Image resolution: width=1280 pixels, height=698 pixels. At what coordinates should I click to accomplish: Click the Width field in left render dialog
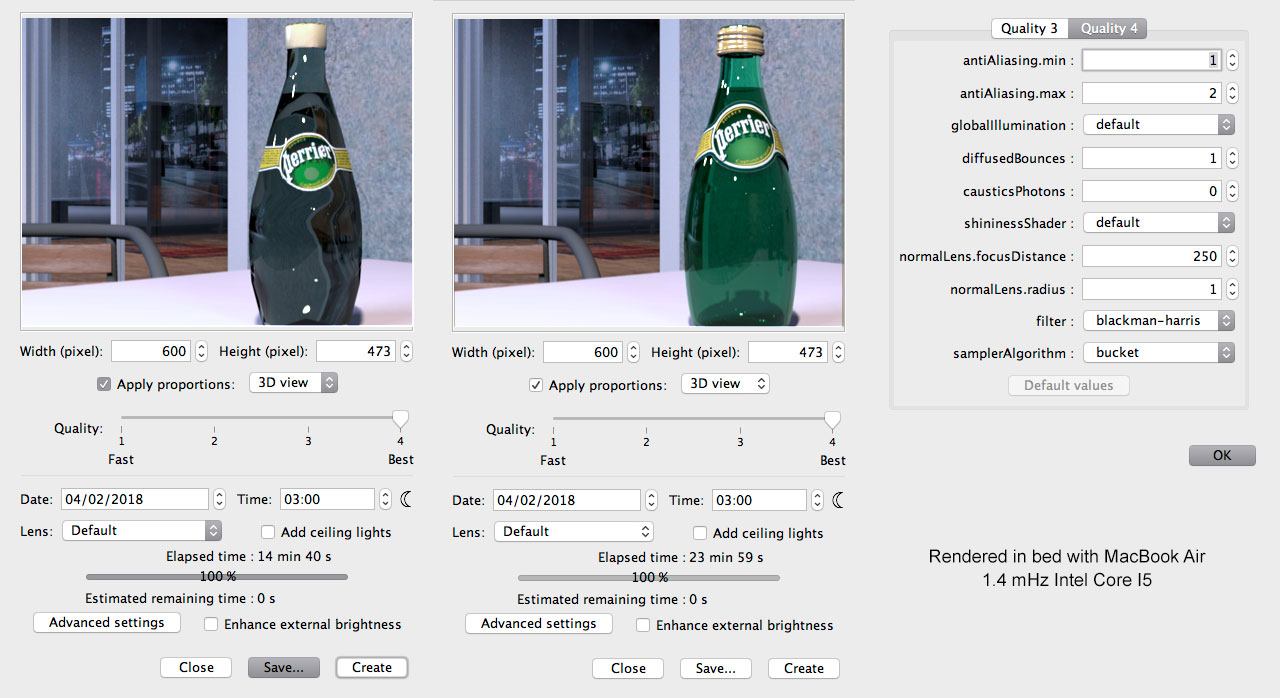pos(151,351)
